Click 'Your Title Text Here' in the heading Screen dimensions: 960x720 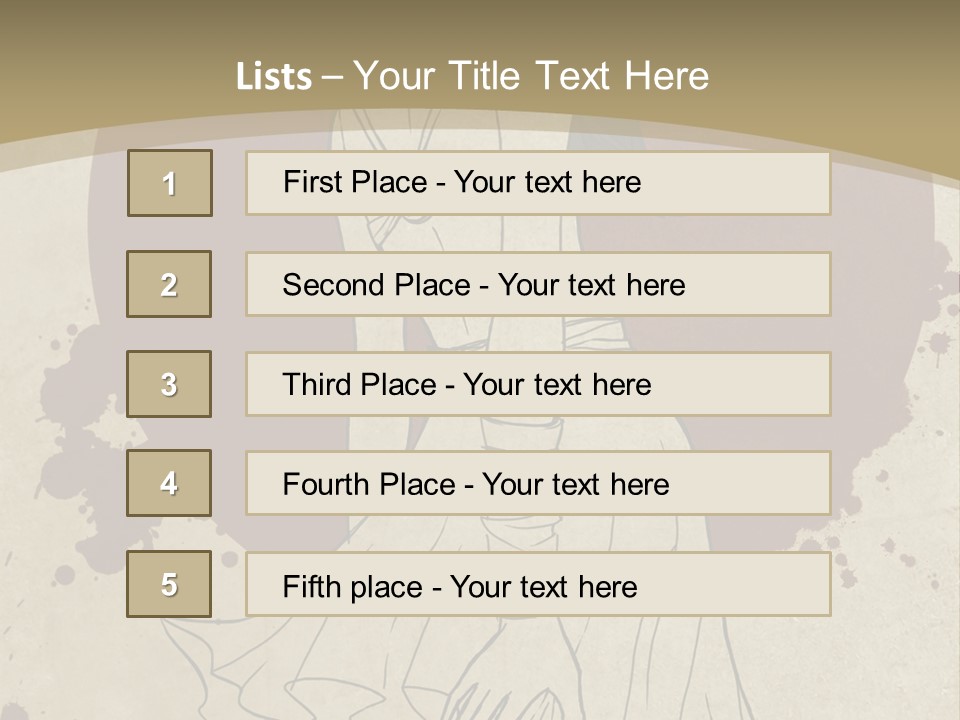tap(531, 76)
